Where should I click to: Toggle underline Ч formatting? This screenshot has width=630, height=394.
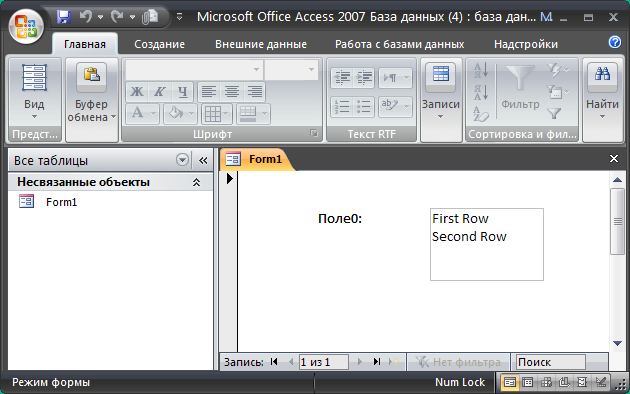182,92
